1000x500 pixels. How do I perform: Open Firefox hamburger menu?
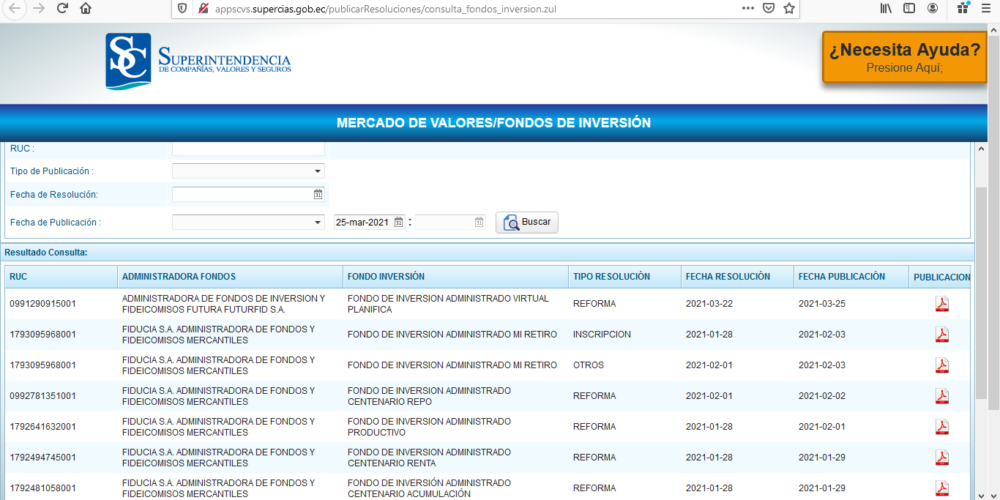(986, 8)
